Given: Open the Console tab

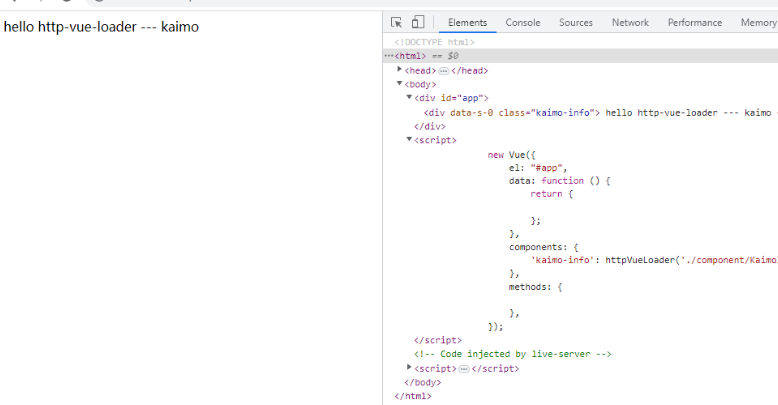Looking at the screenshot, I should pyautogui.click(x=522, y=22).
